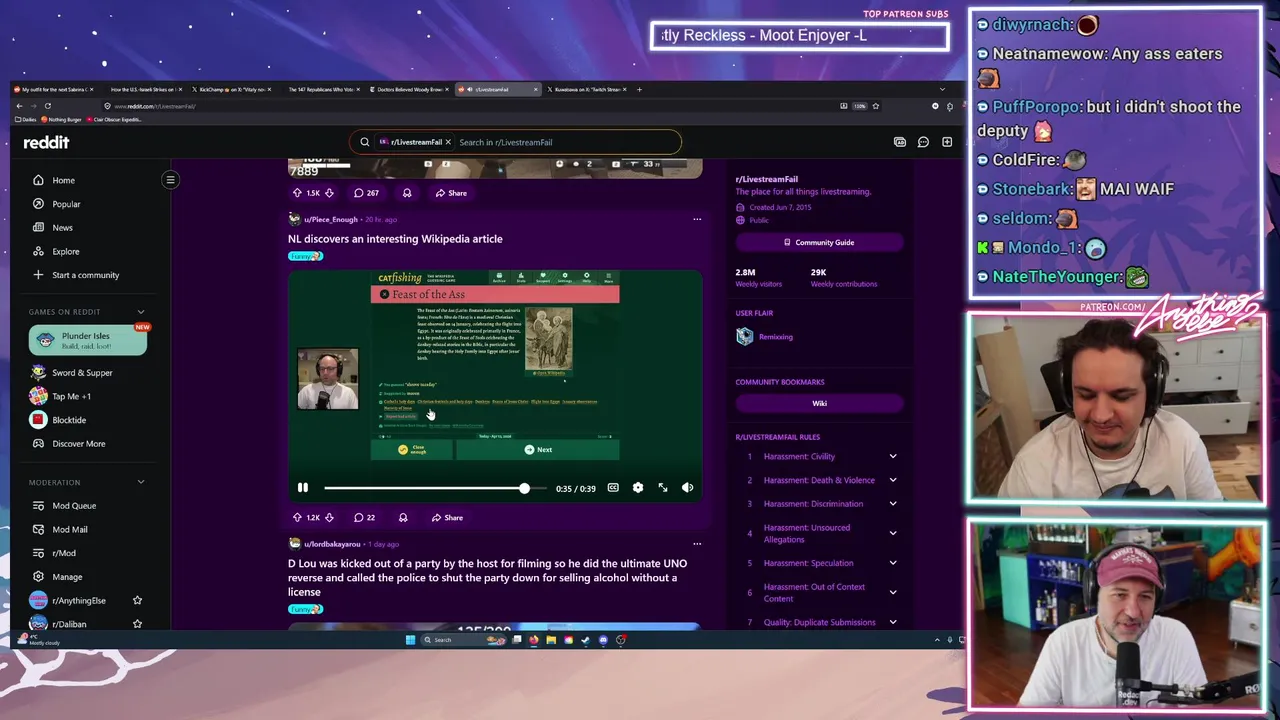
Task: Open u/Piece_Enough profile
Action: [x=330, y=219]
